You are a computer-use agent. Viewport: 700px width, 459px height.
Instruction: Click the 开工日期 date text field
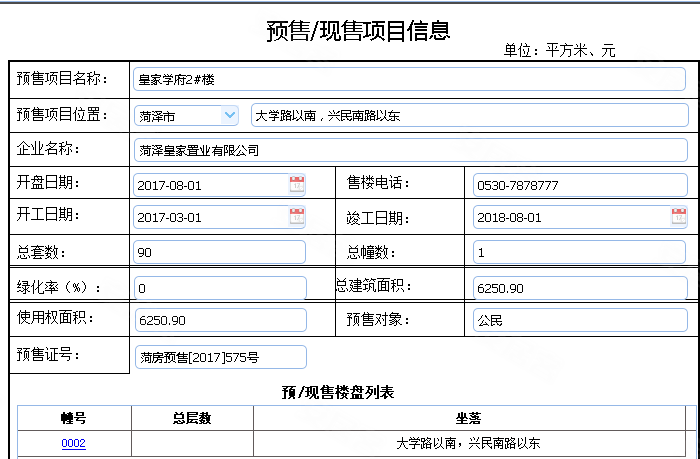[x=210, y=217]
